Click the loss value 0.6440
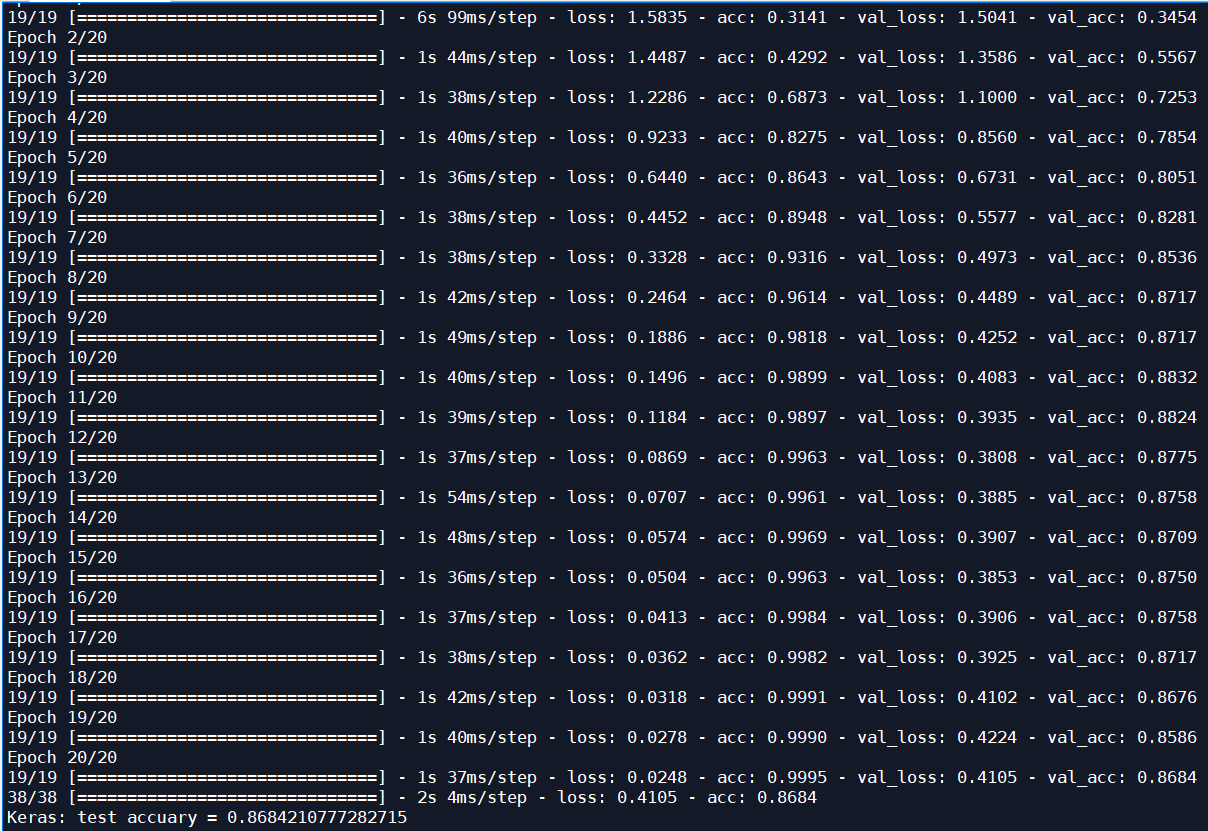Image resolution: width=1208 pixels, height=831 pixels. click(x=657, y=177)
